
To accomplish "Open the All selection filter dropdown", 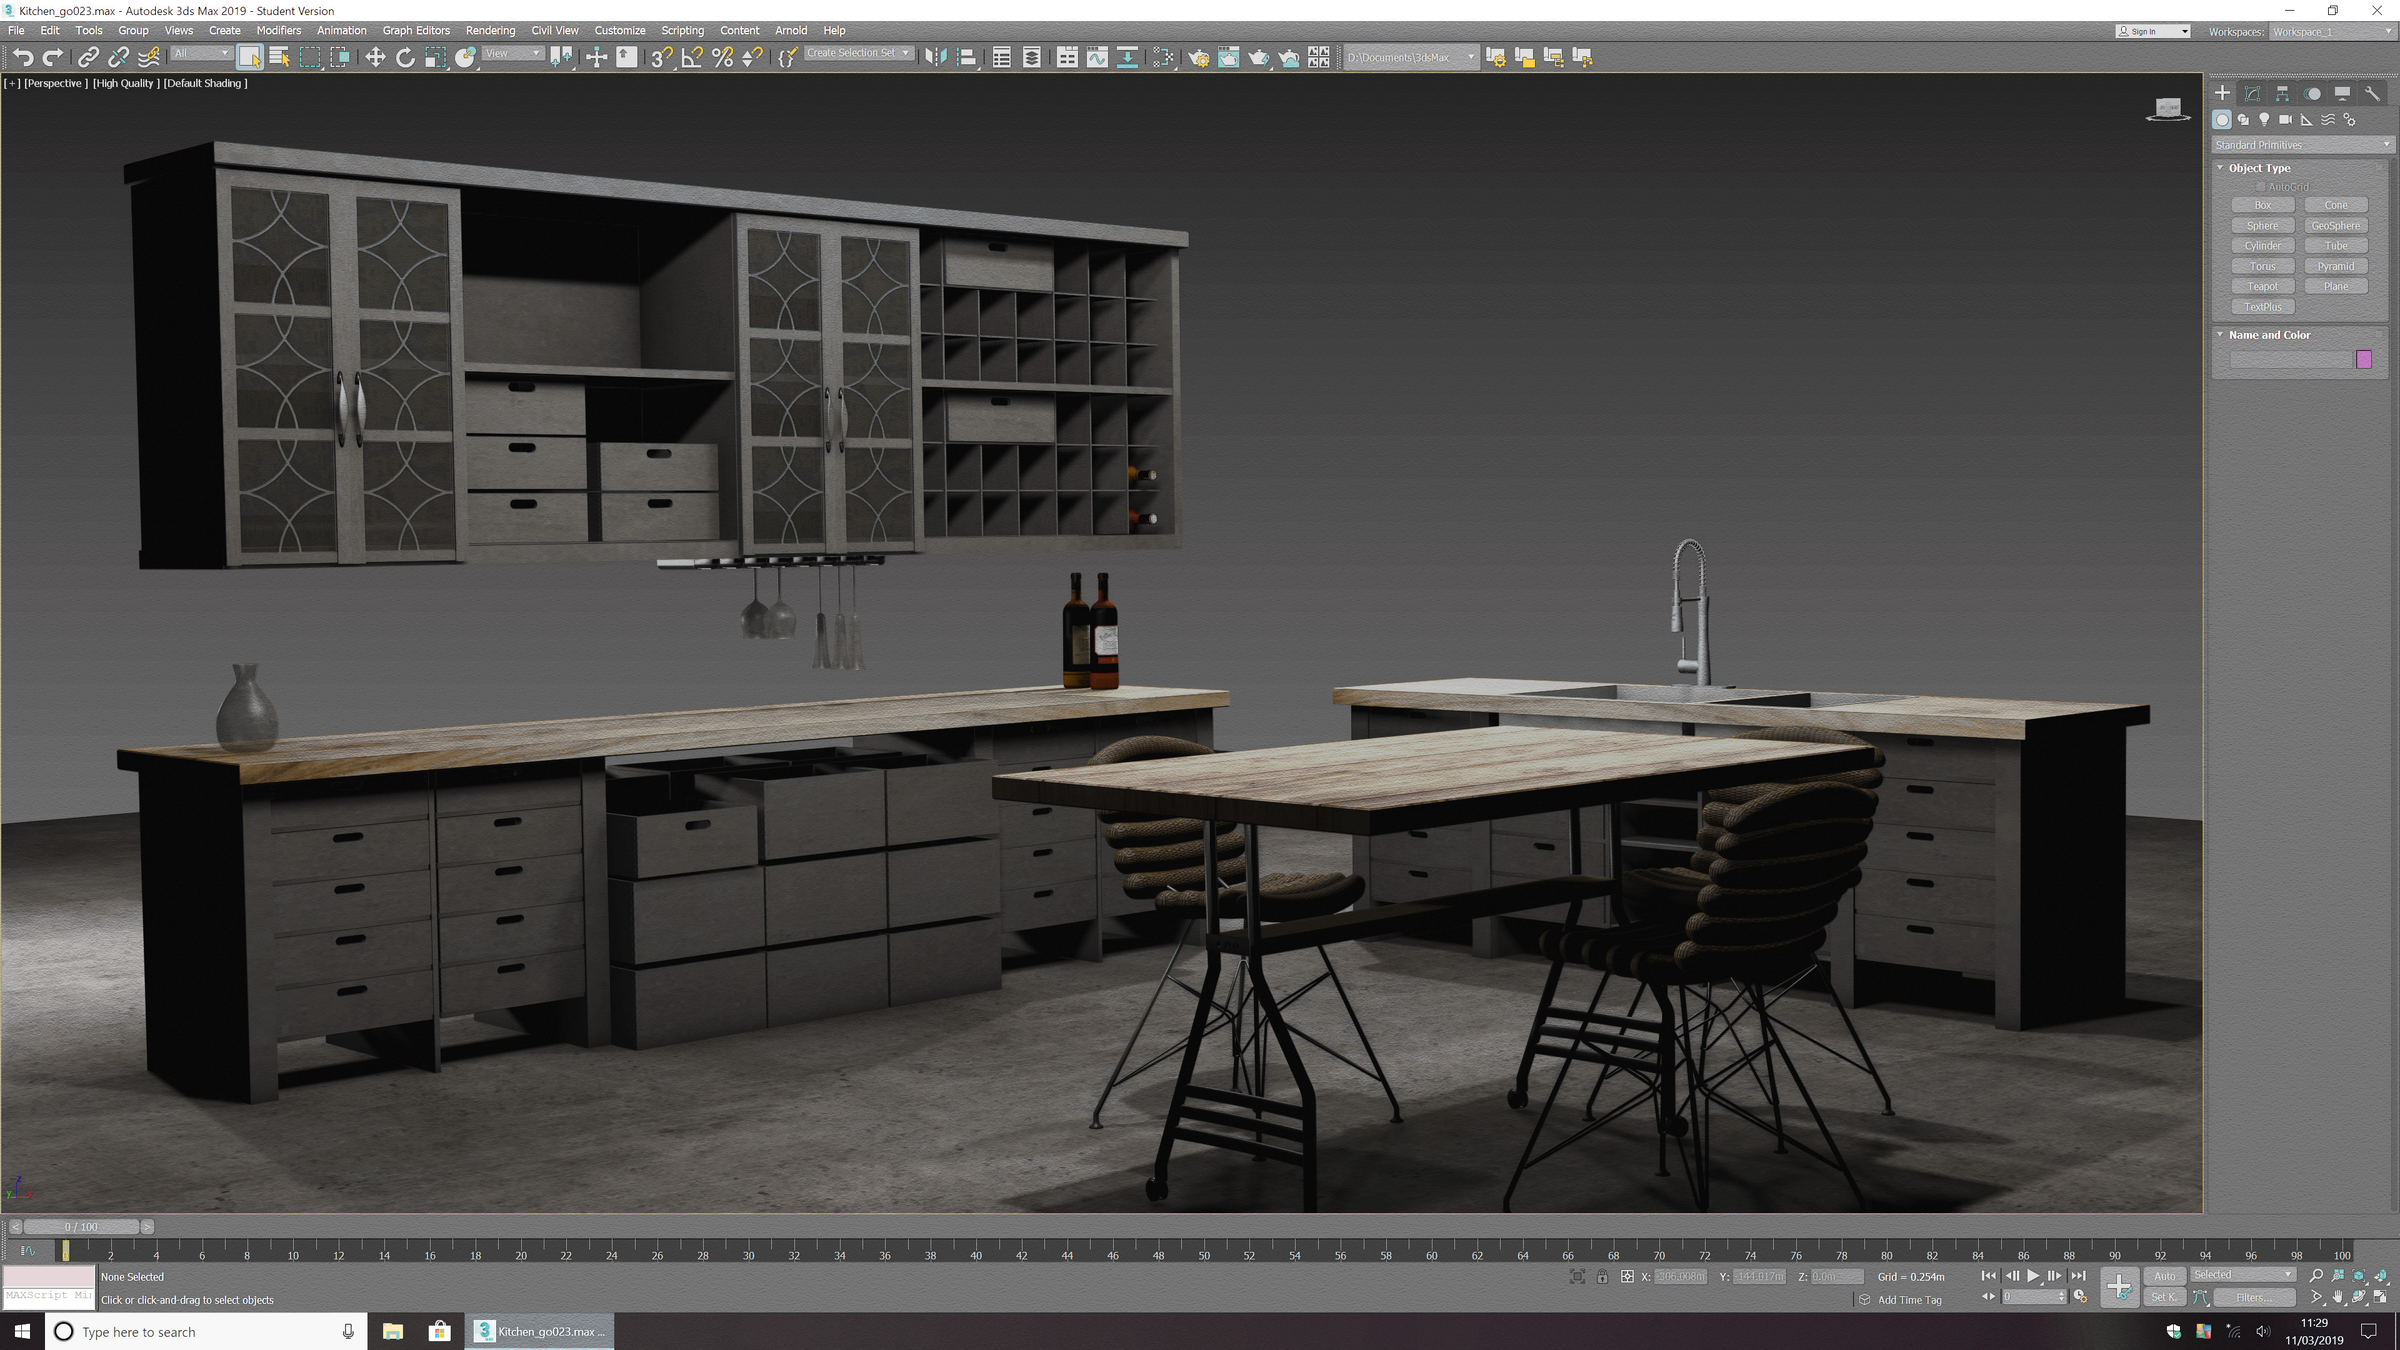I will [x=201, y=54].
